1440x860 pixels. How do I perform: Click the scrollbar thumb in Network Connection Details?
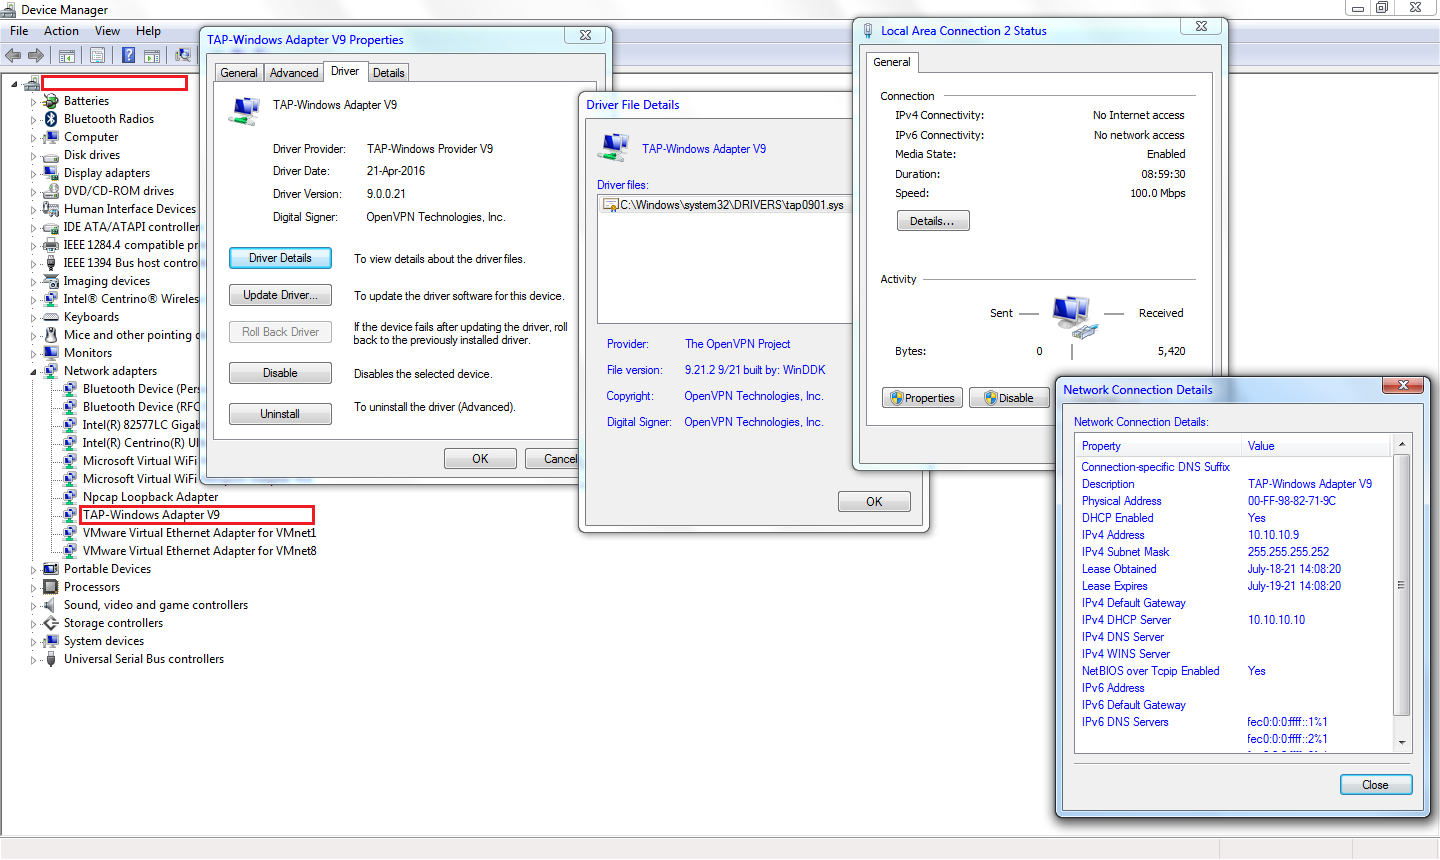pyautogui.click(x=1402, y=585)
